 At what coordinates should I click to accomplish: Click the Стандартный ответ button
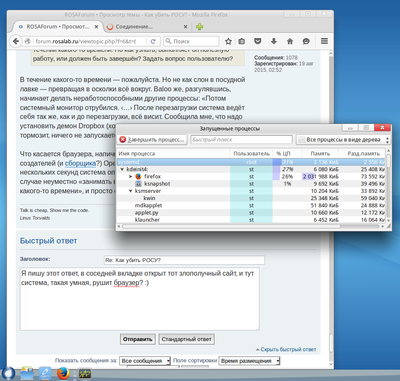[186, 339]
